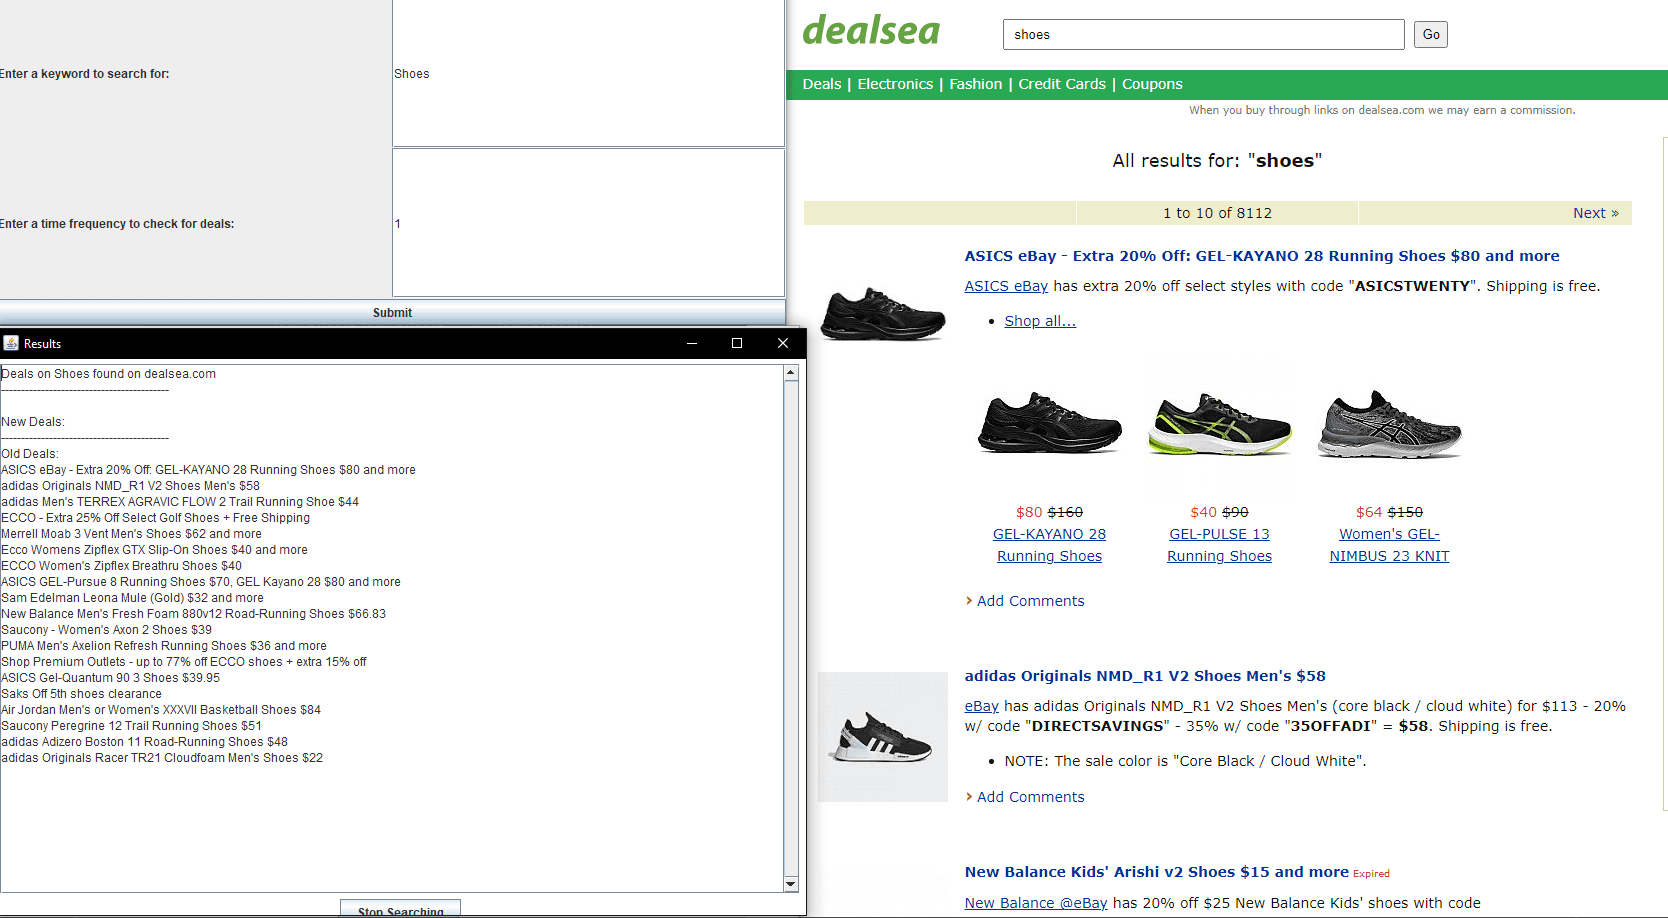Minimize the Results window
Screen dimensions: 1668x918
coord(691,343)
